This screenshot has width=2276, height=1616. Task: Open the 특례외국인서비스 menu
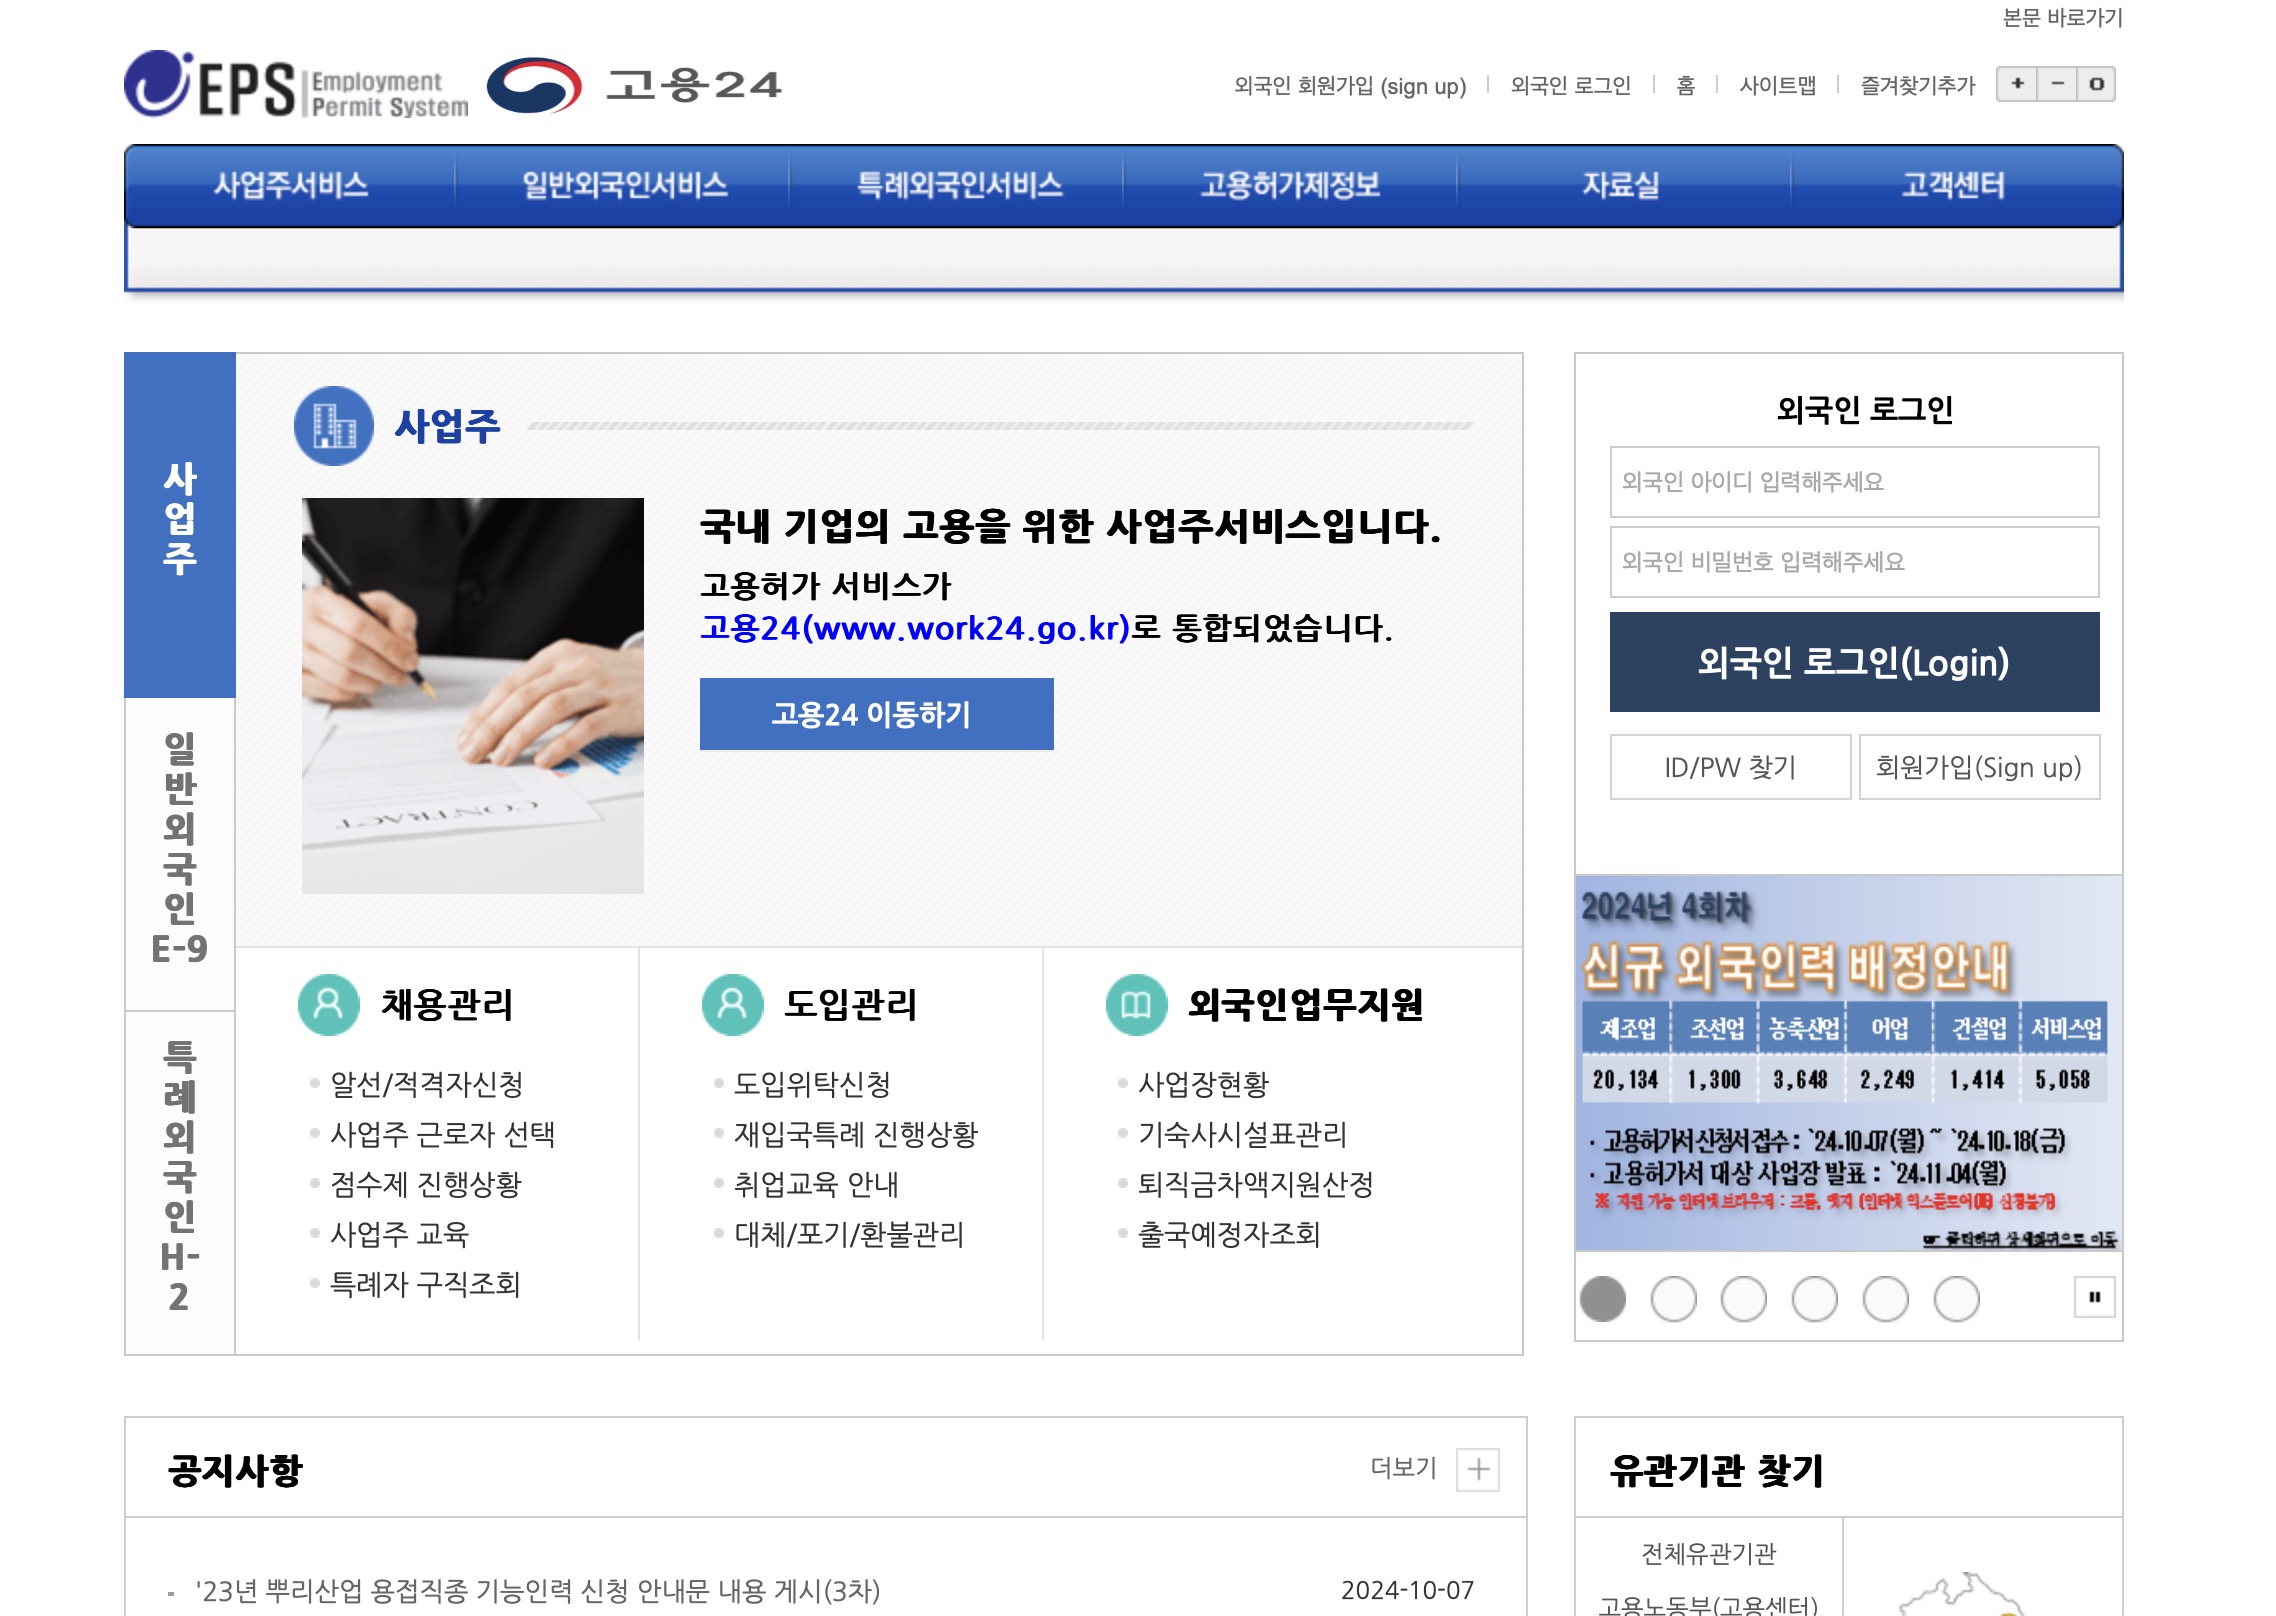(x=958, y=187)
